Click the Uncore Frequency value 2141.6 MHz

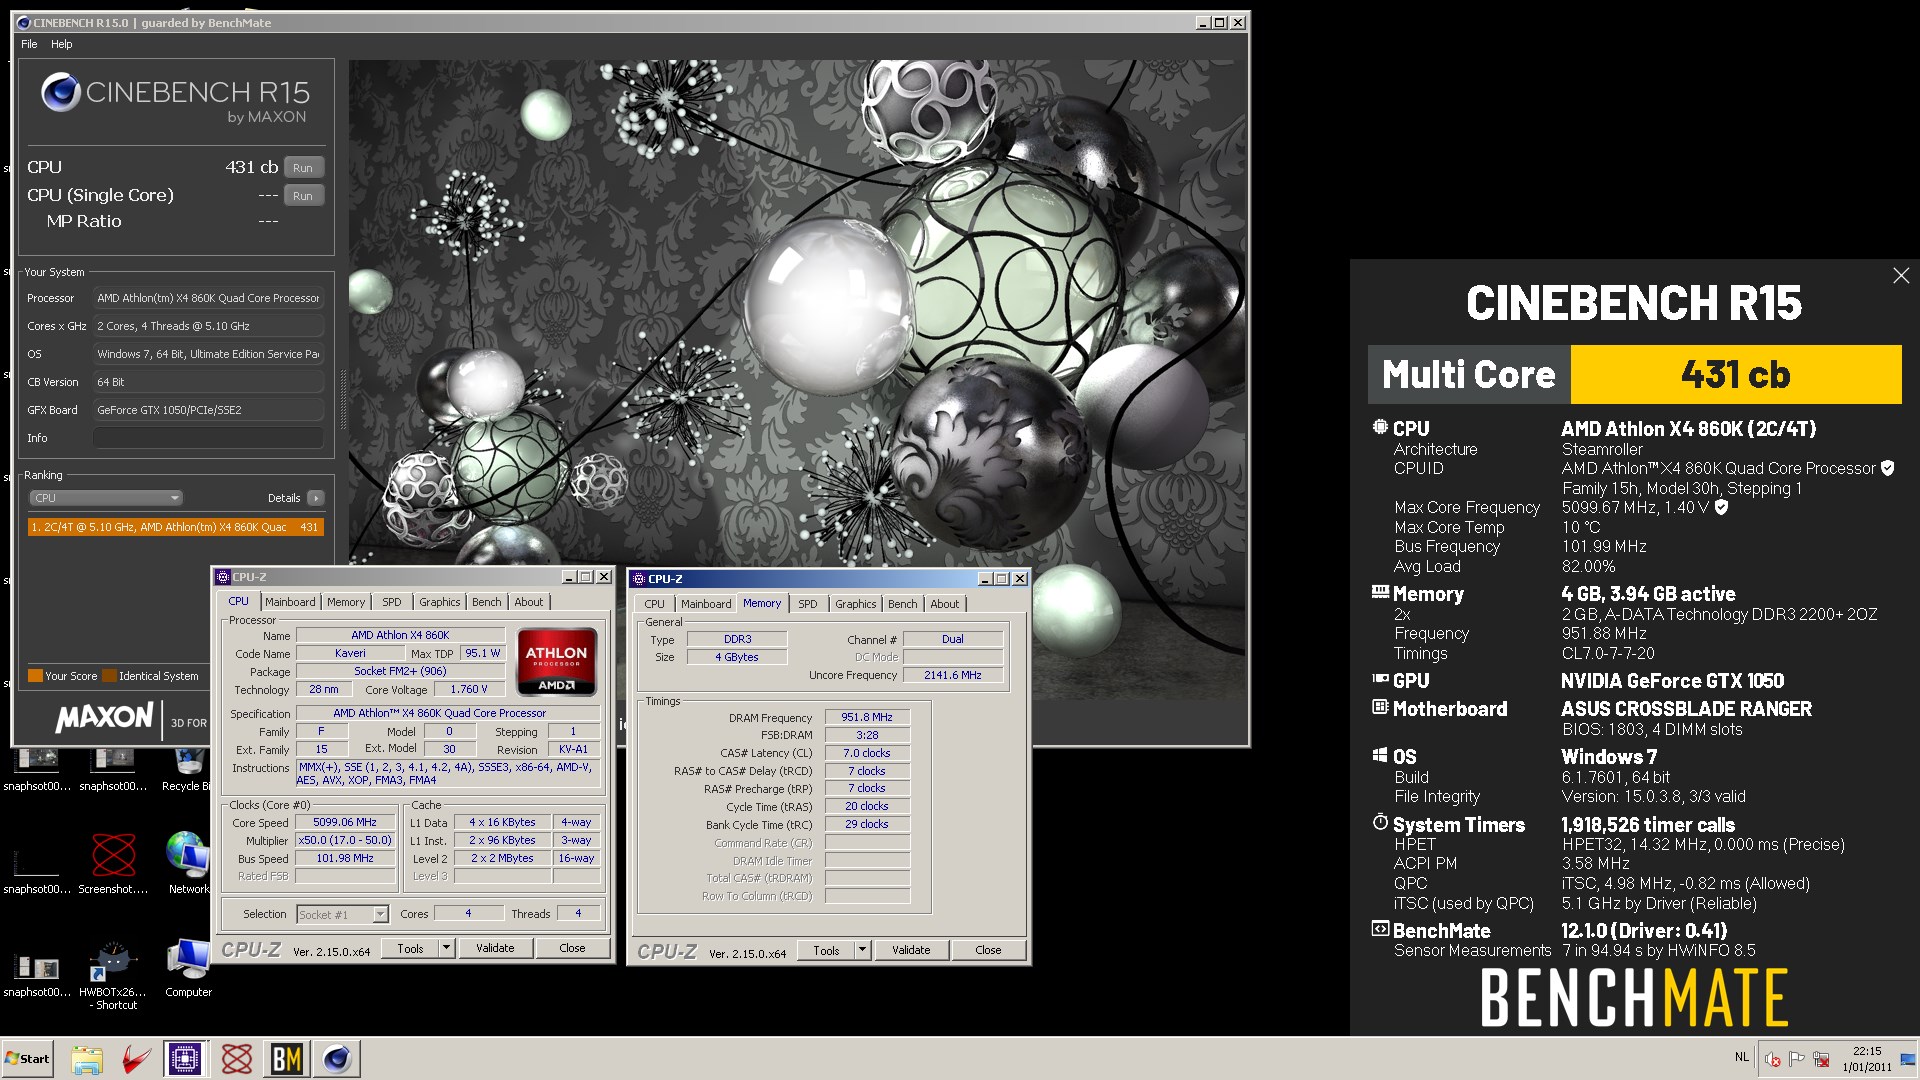pyautogui.click(x=953, y=675)
